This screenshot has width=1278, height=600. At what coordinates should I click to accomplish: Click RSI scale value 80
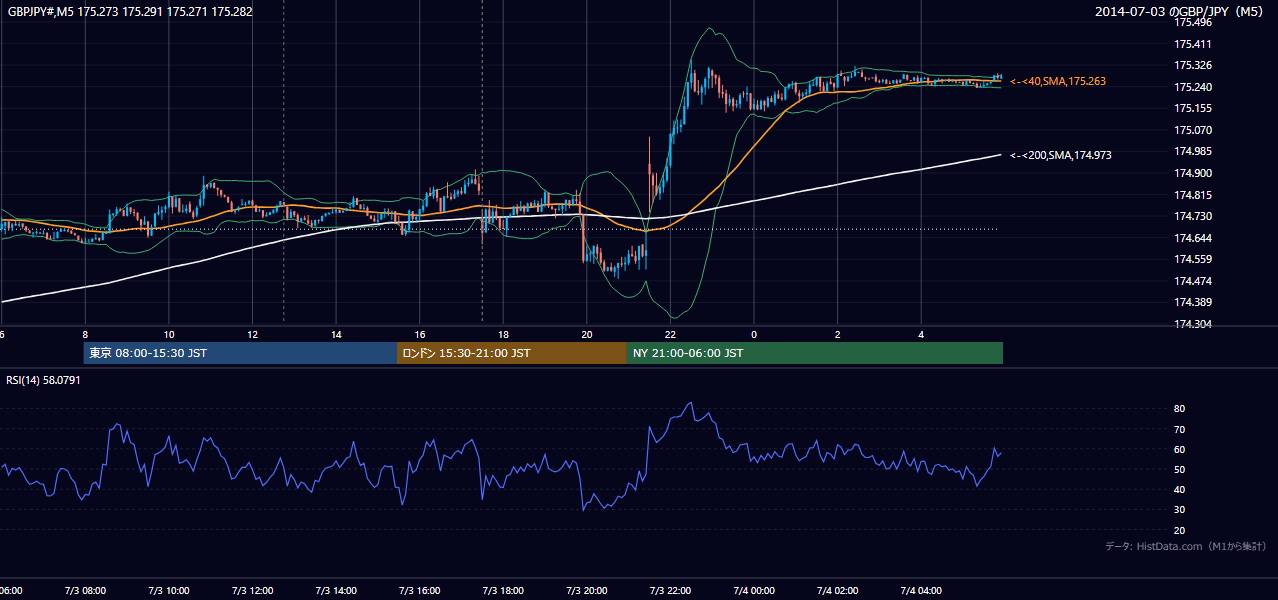pos(1179,409)
